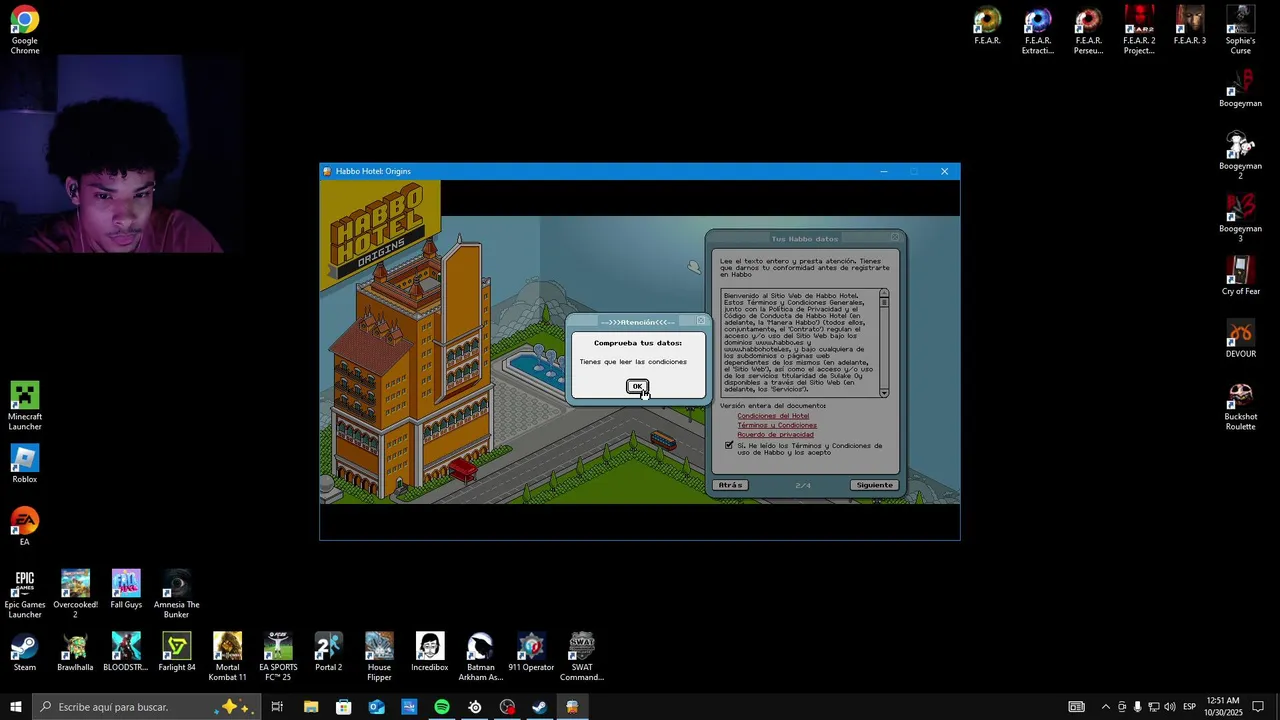Select the F.E.A.R. 3 desktop icon
This screenshot has height=720, width=1280.
pyautogui.click(x=1190, y=25)
